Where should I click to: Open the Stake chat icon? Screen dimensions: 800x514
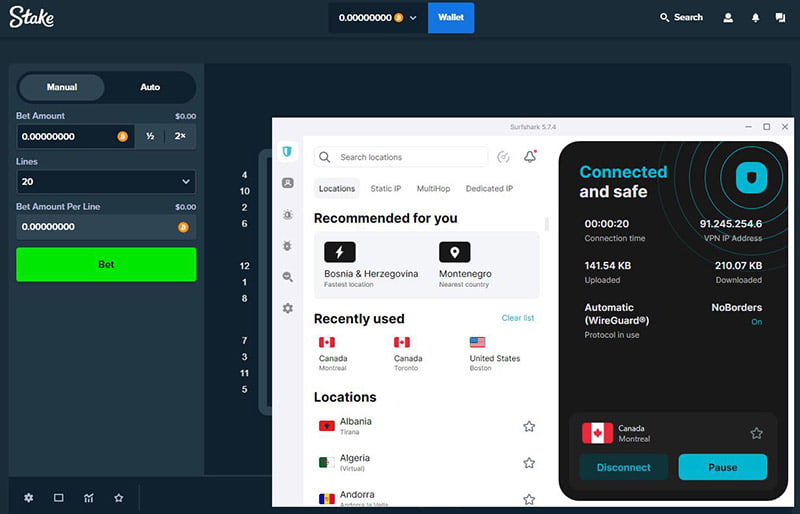click(780, 18)
